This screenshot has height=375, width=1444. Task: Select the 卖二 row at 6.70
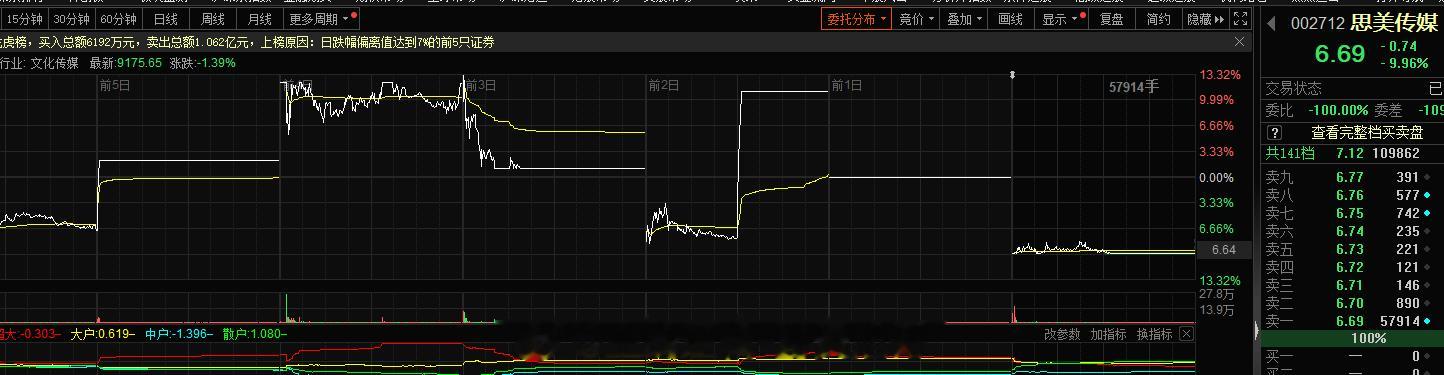[1351, 303]
